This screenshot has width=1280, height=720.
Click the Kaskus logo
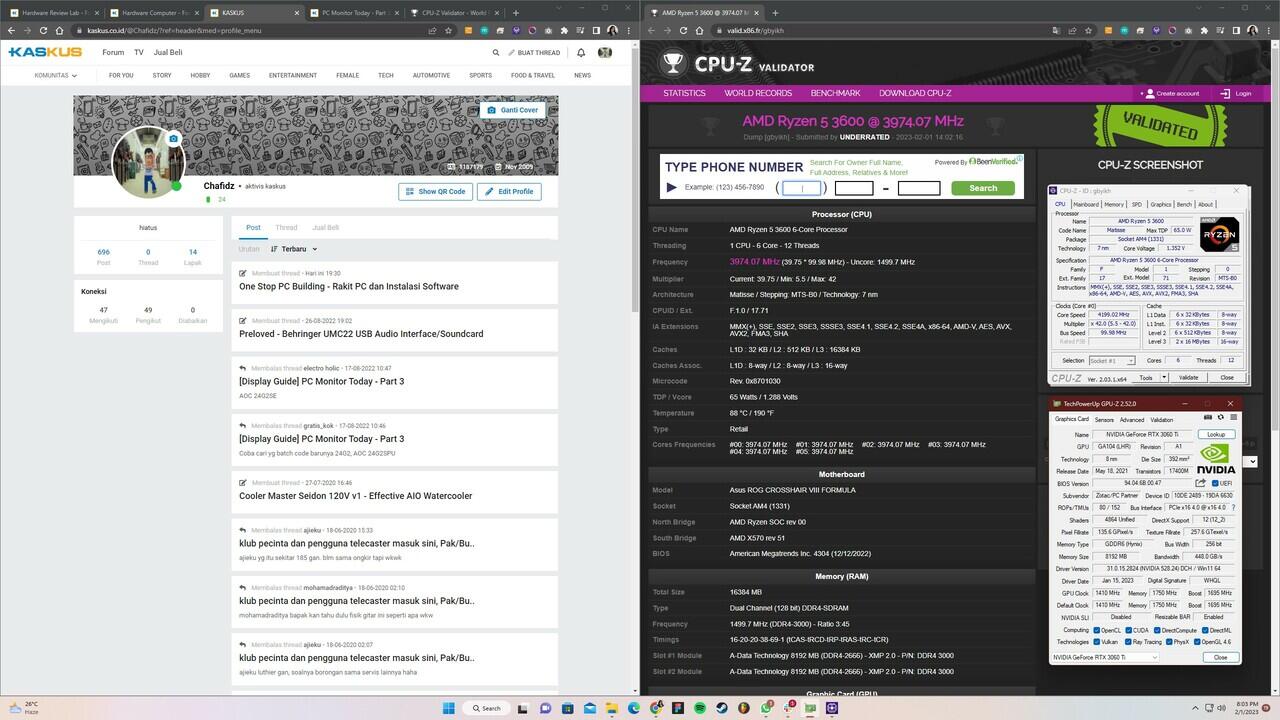point(45,52)
